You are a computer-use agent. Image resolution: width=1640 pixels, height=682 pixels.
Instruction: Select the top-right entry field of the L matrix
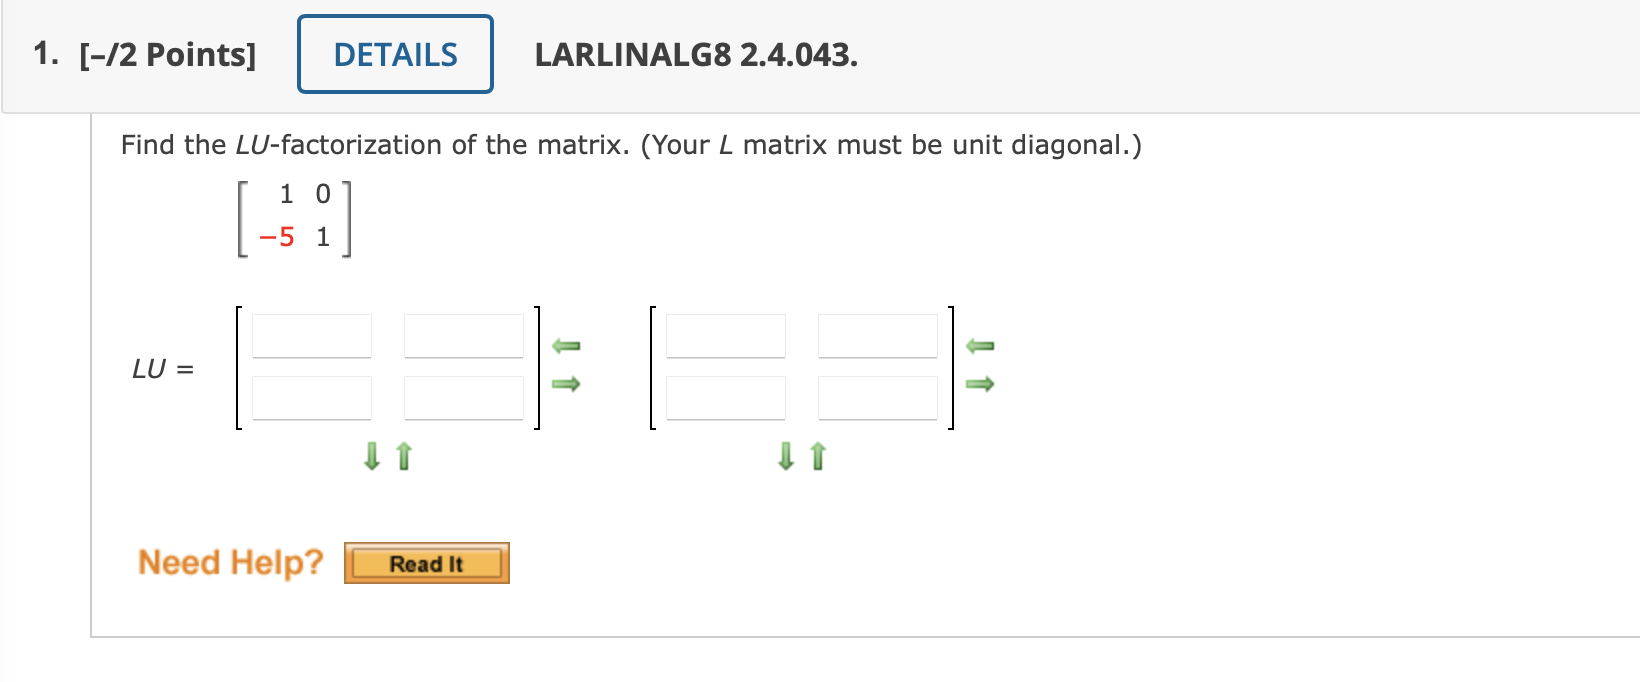tap(463, 335)
